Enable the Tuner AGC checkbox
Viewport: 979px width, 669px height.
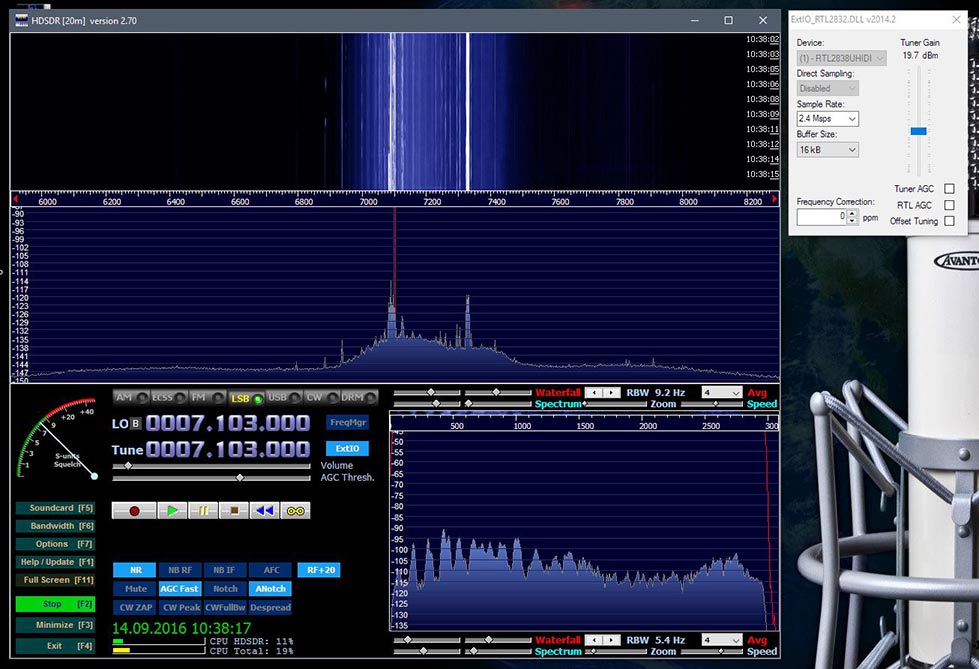(x=949, y=188)
